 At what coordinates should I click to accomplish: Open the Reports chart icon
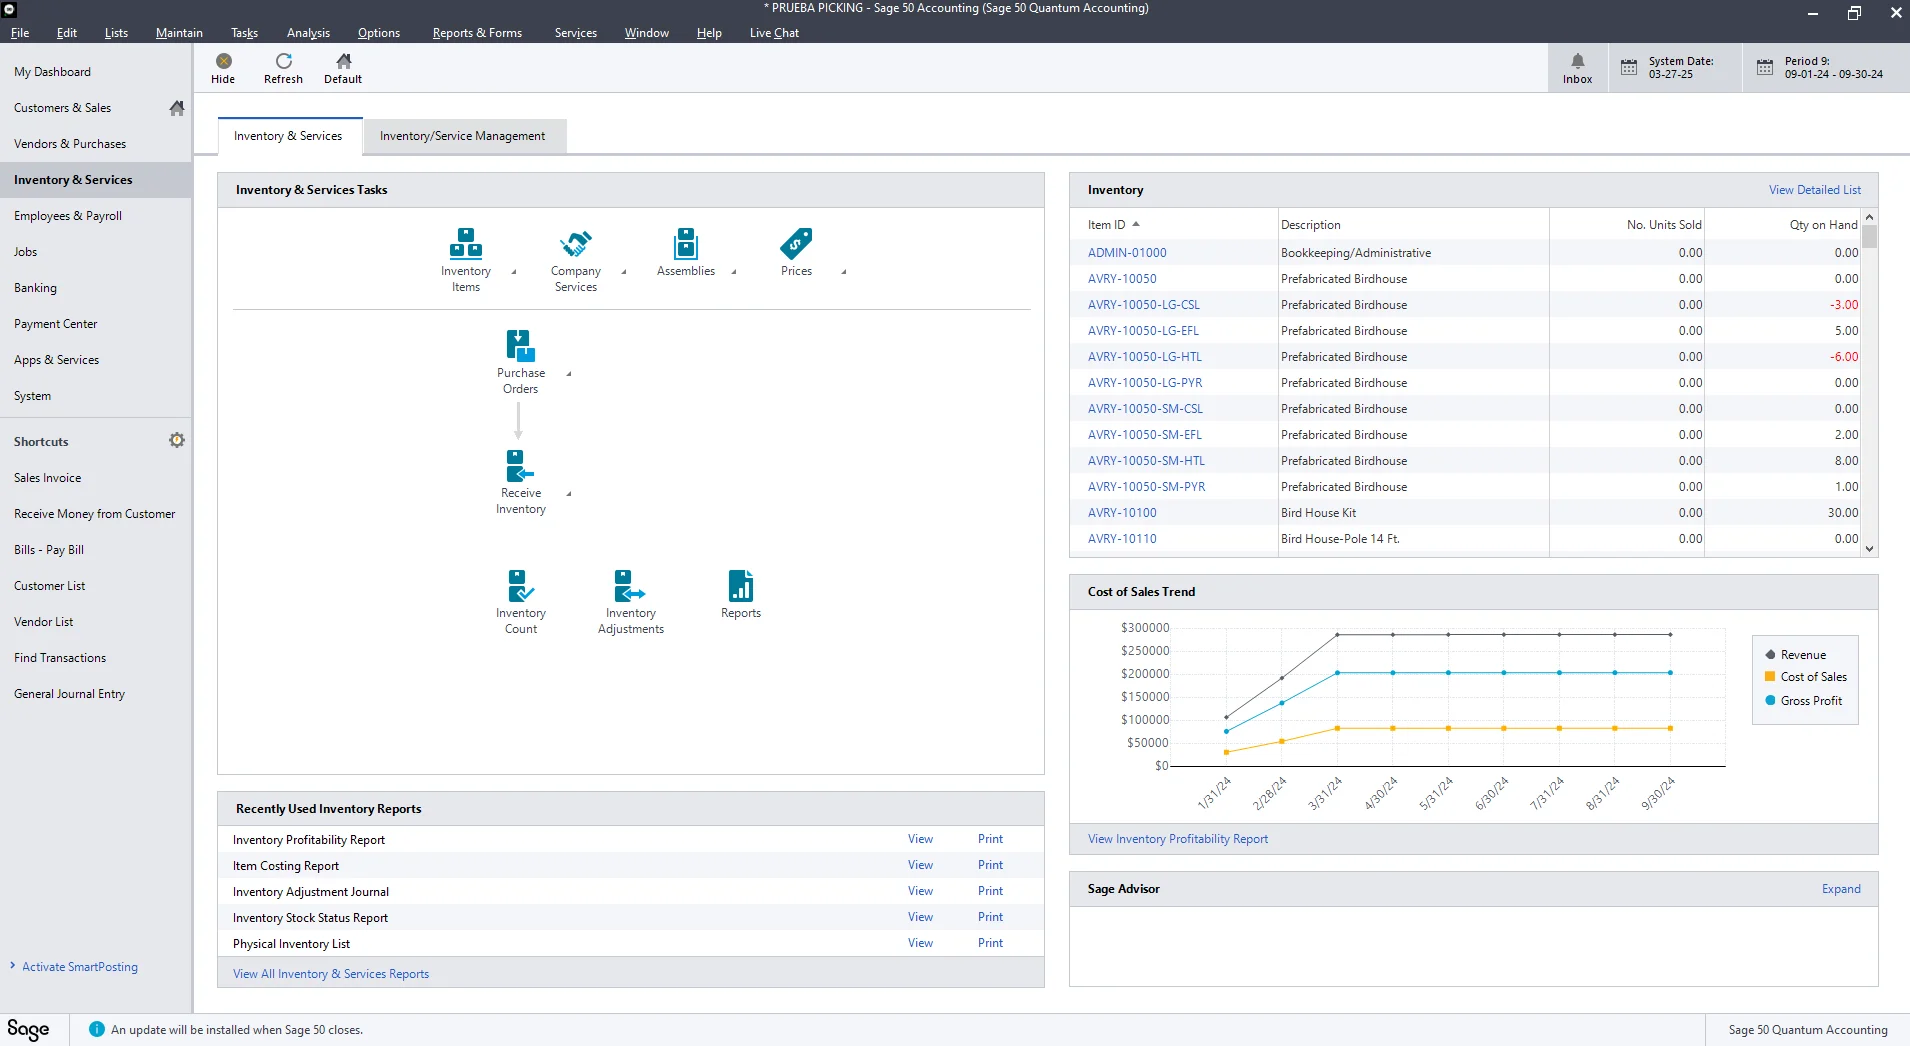coord(741,586)
